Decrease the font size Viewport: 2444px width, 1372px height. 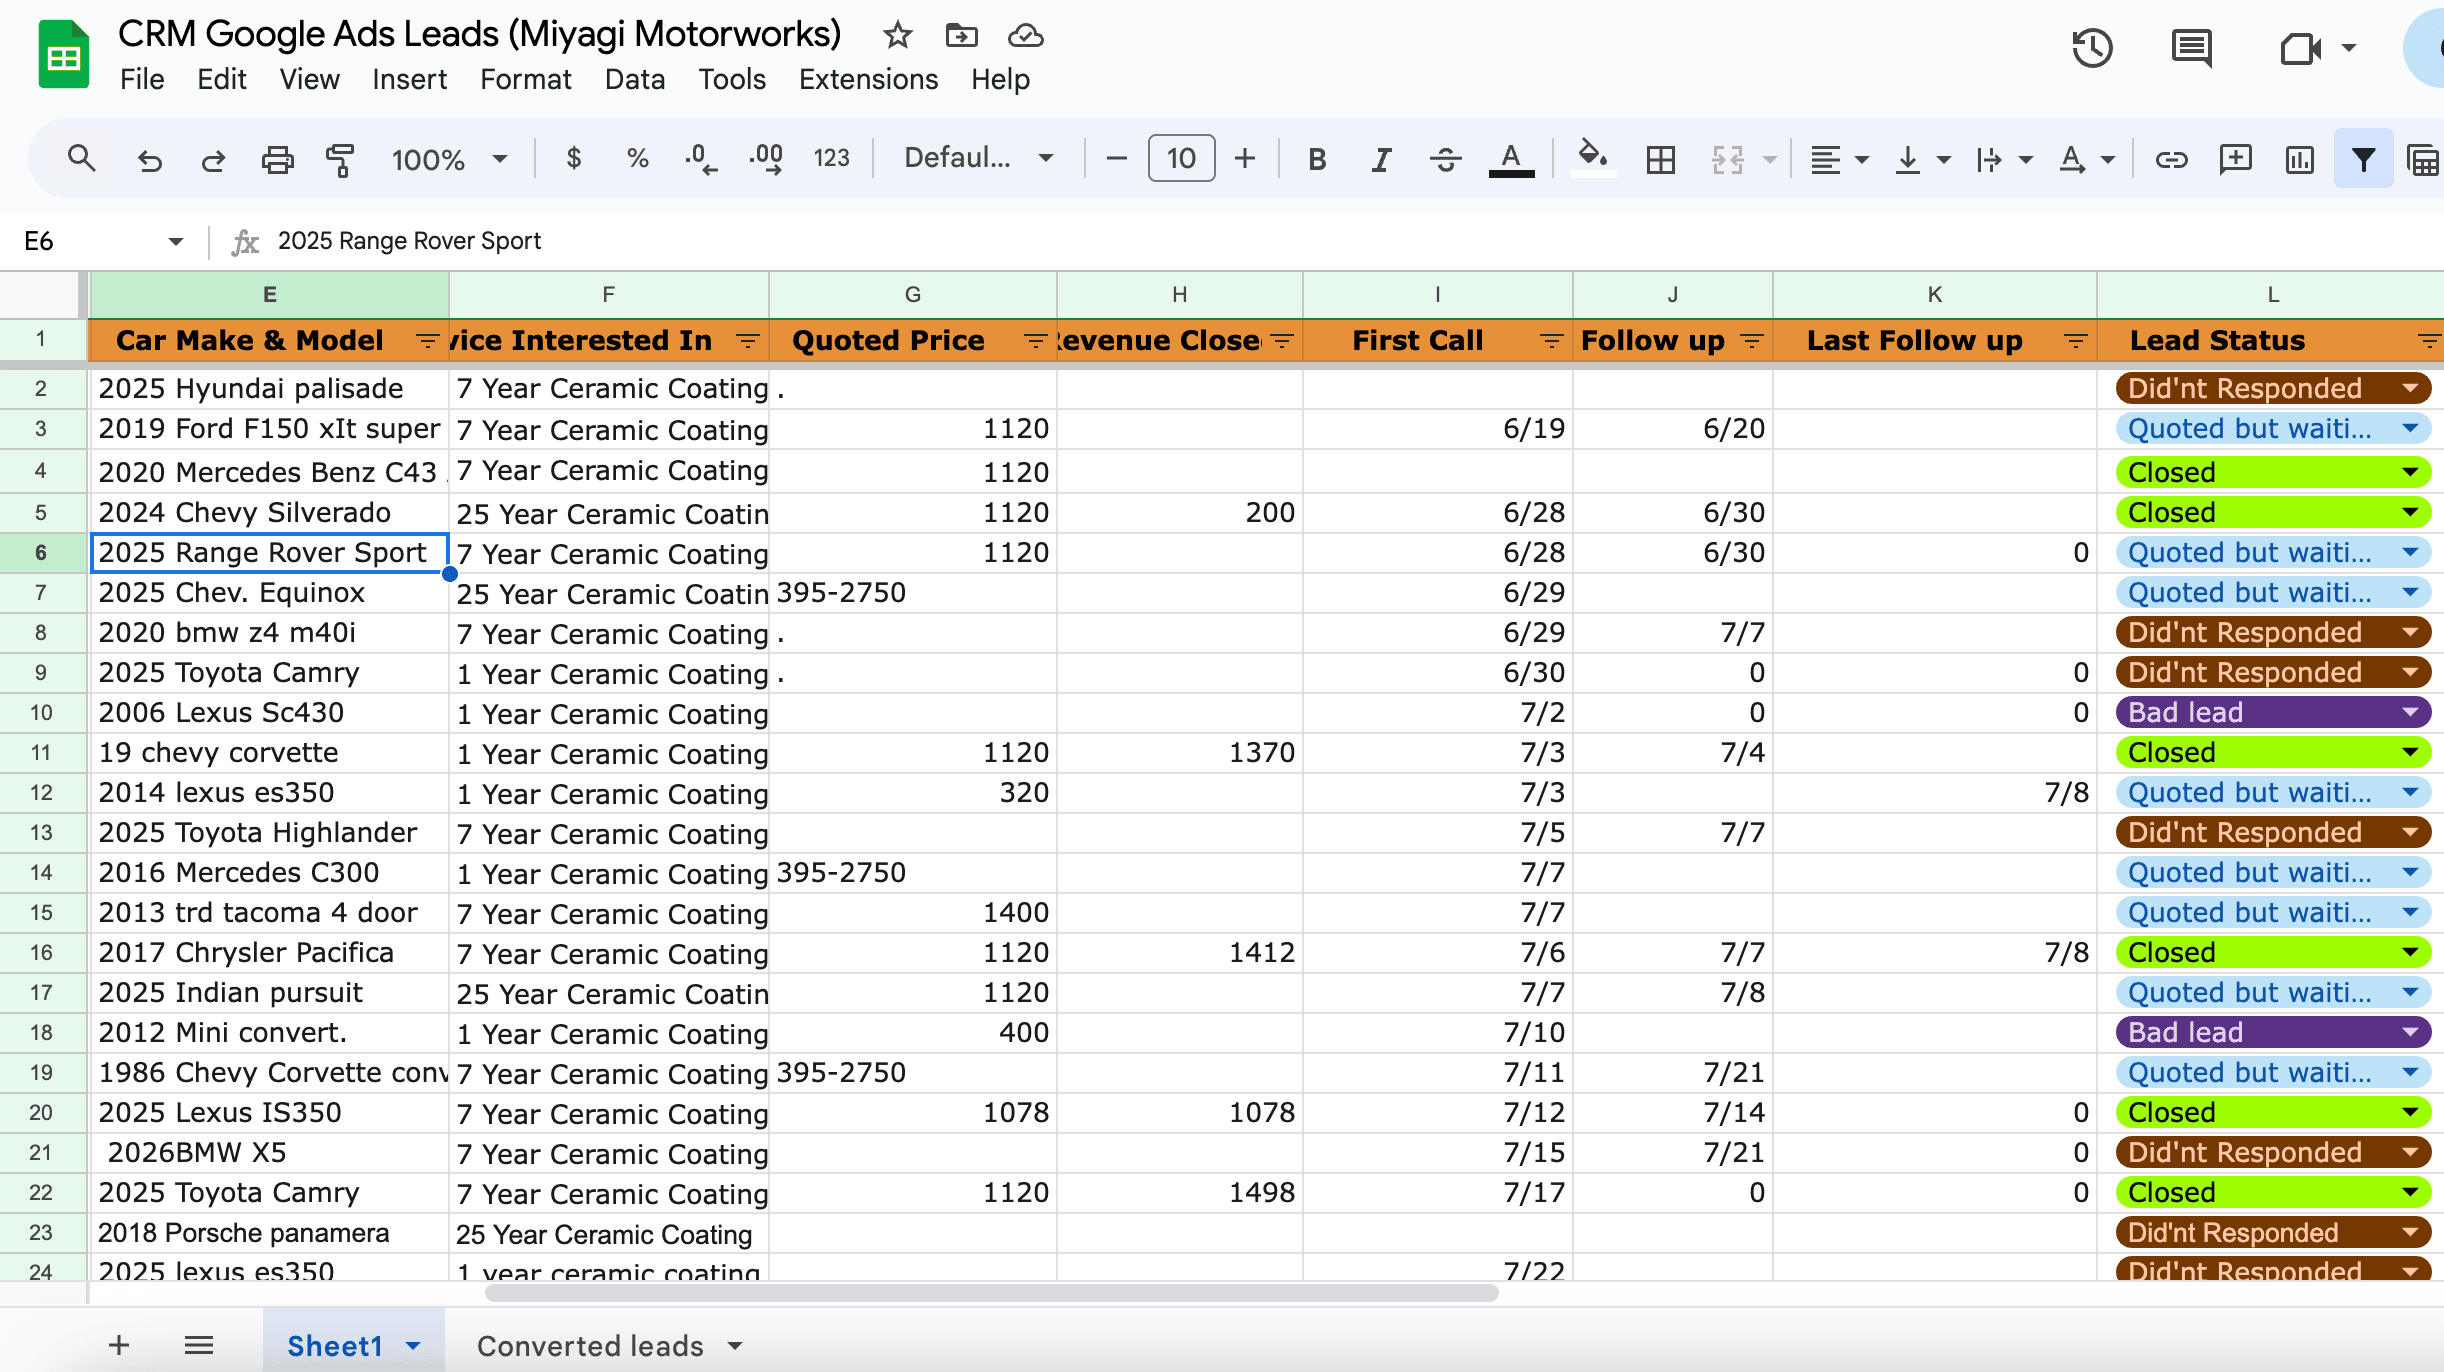point(1117,158)
